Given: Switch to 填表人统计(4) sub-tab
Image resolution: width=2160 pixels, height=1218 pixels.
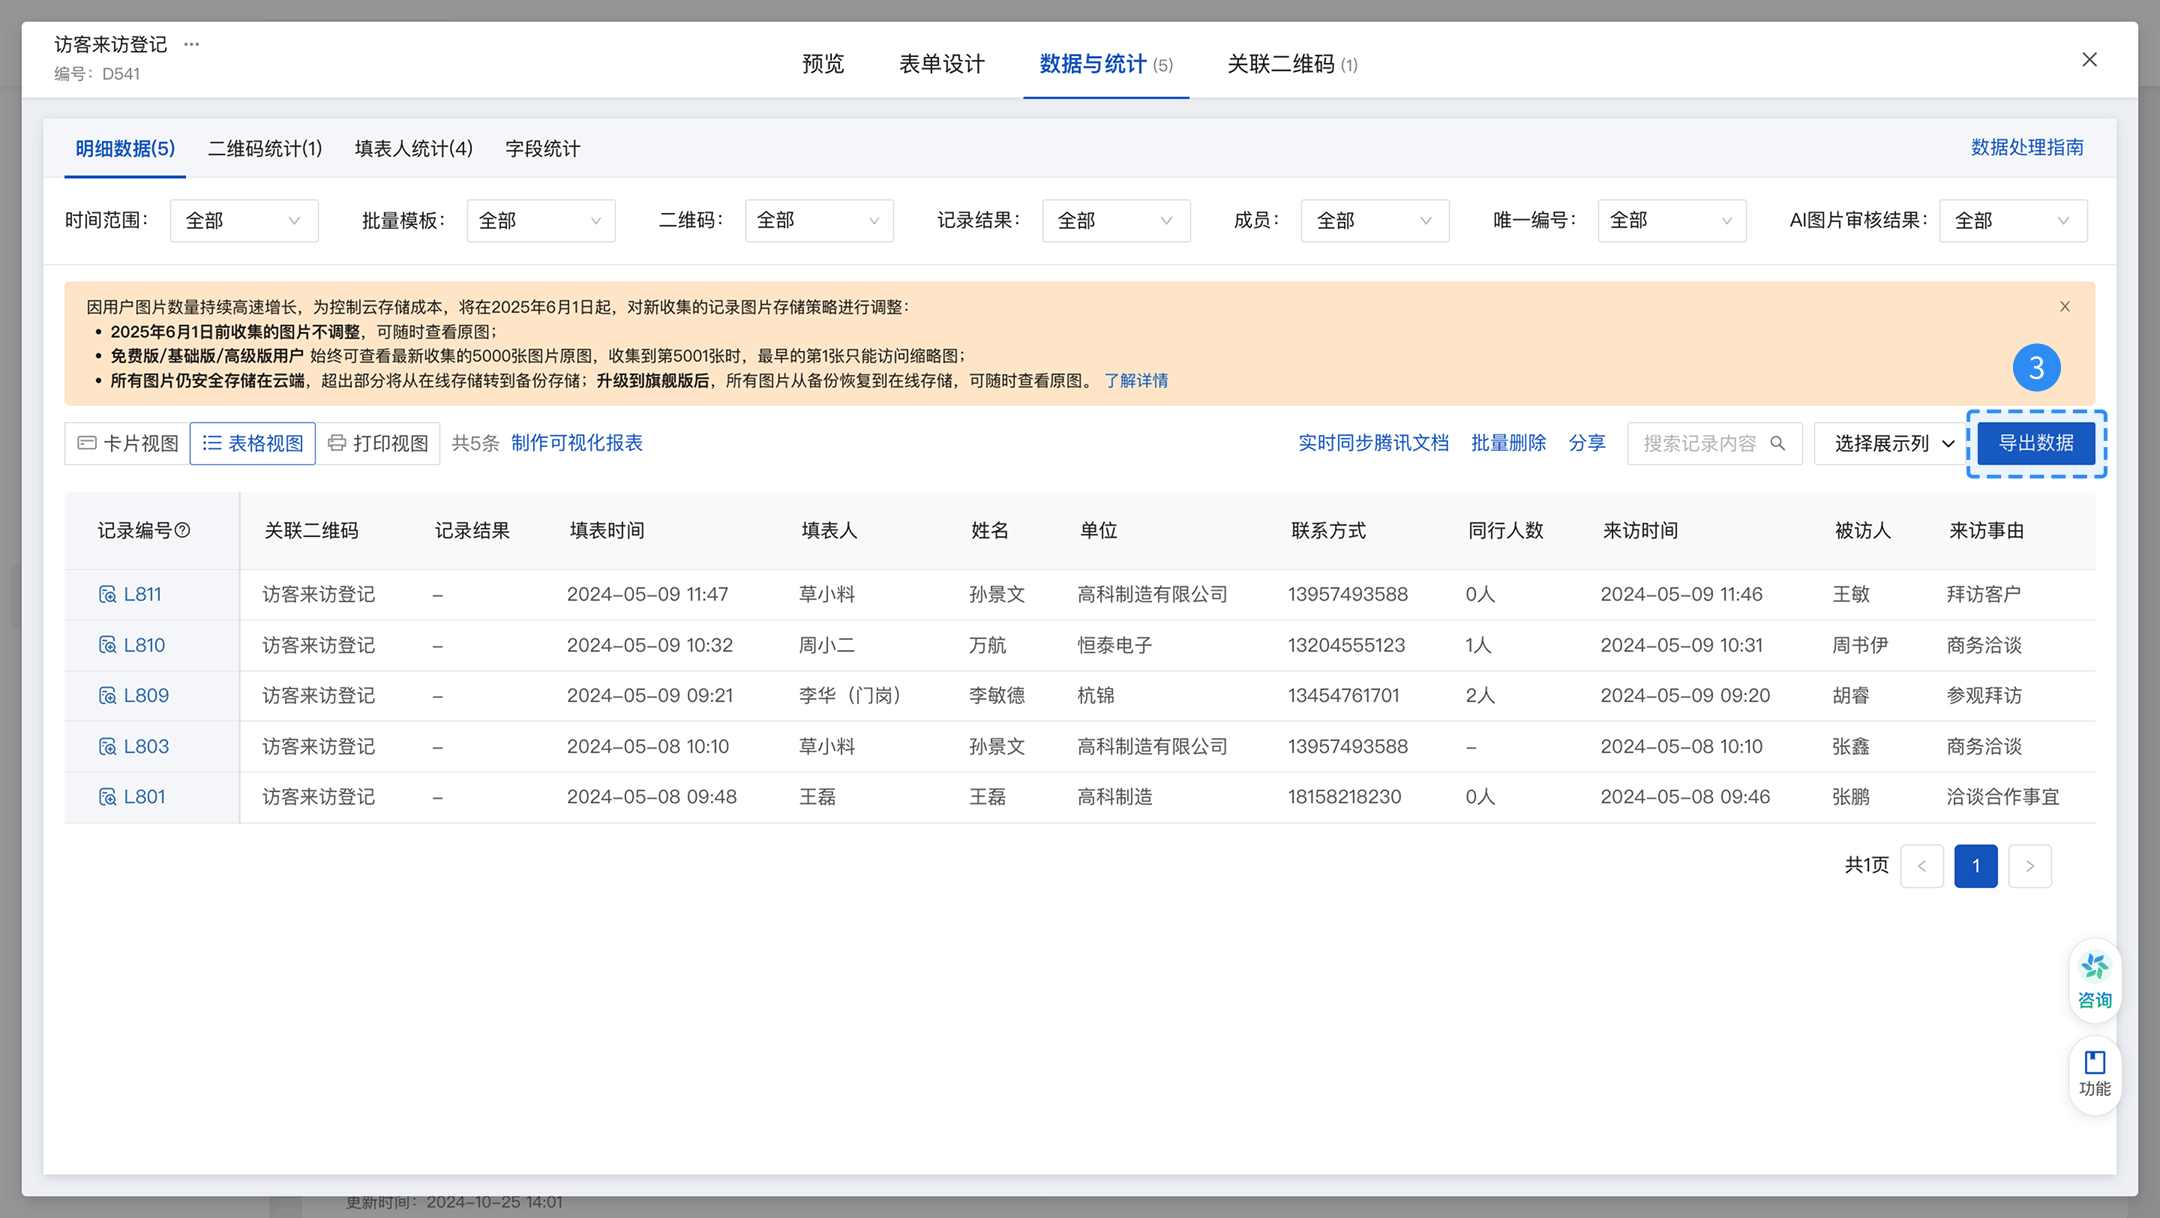Looking at the screenshot, I should coord(414,149).
